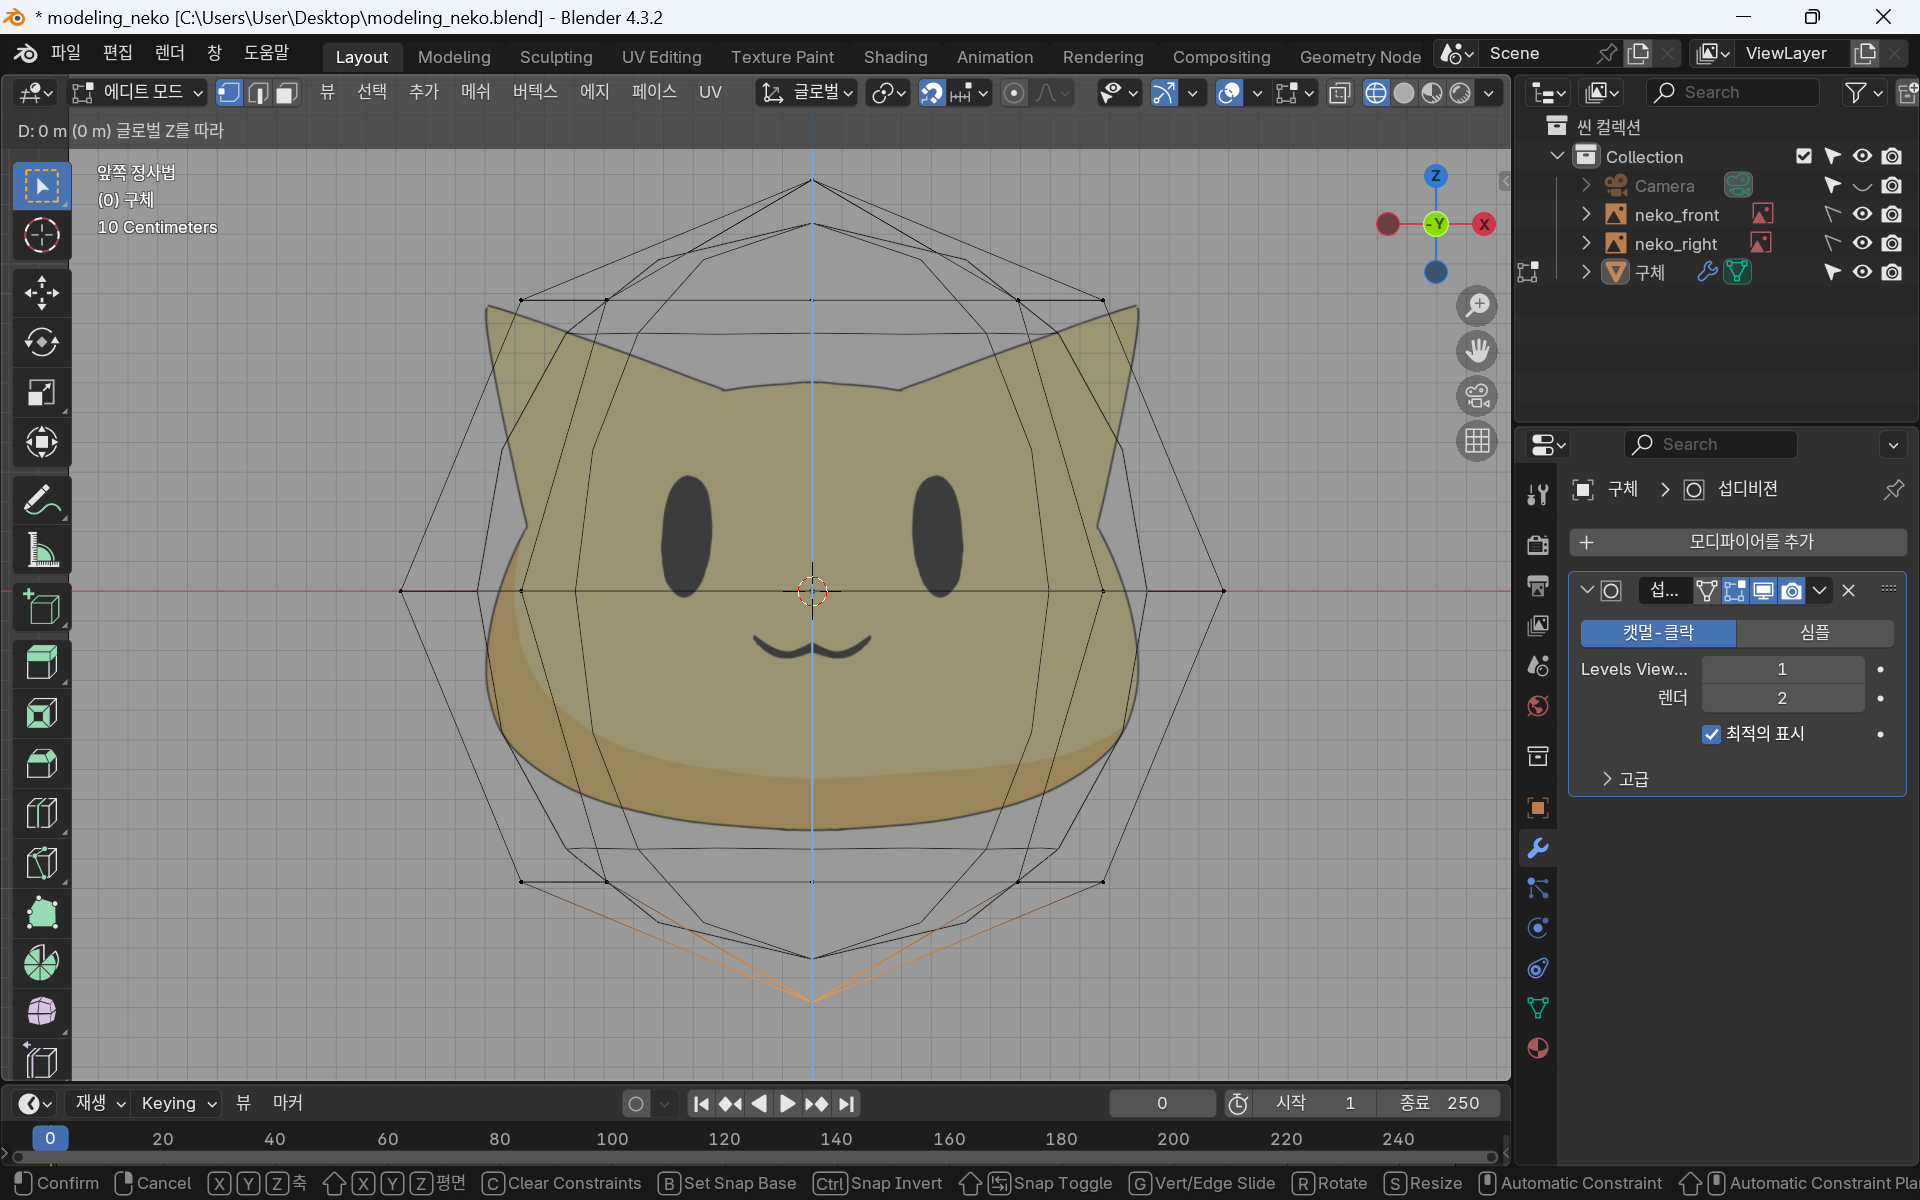1920x1200 pixels.
Task: Click the 모디파이어를 추가 button
Action: point(1738,542)
